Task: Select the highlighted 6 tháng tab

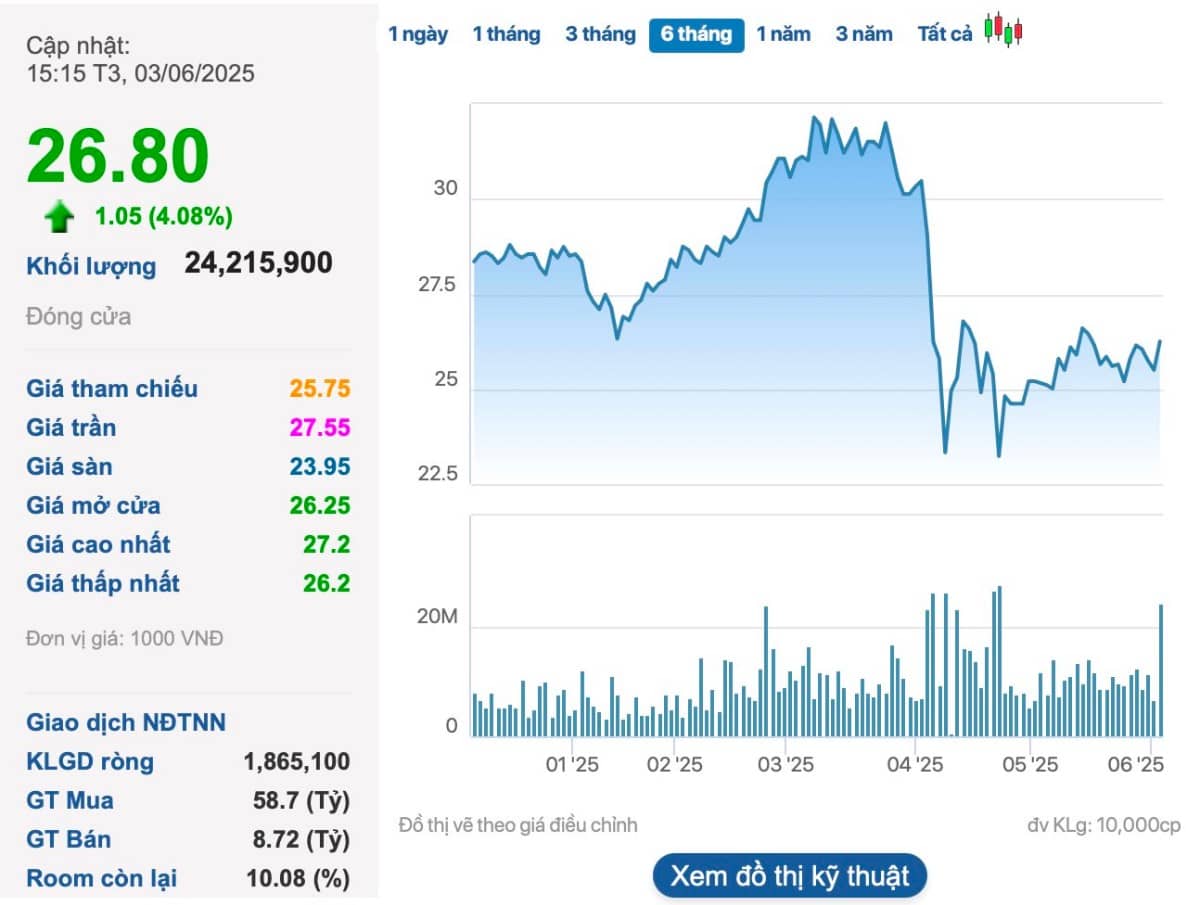Action: 696,35
